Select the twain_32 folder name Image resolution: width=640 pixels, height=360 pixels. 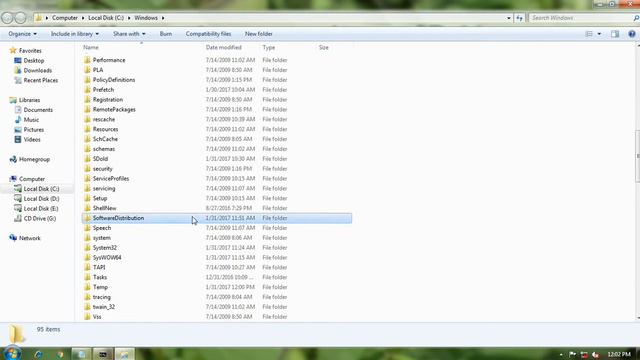click(104, 307)
